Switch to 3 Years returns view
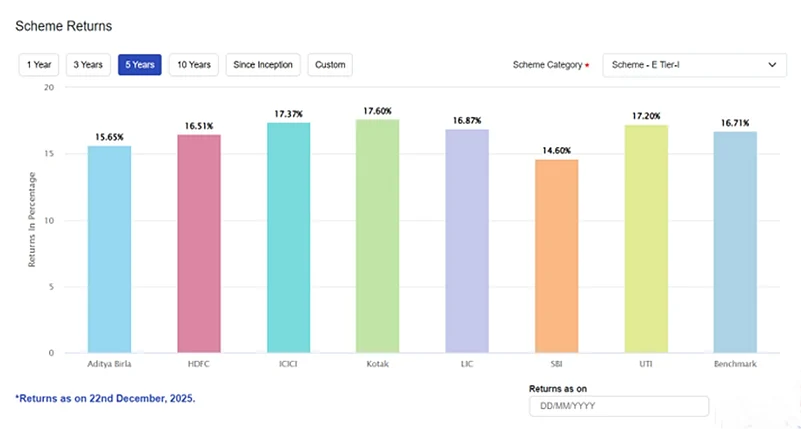801x429 pixels. pos(89,65)
